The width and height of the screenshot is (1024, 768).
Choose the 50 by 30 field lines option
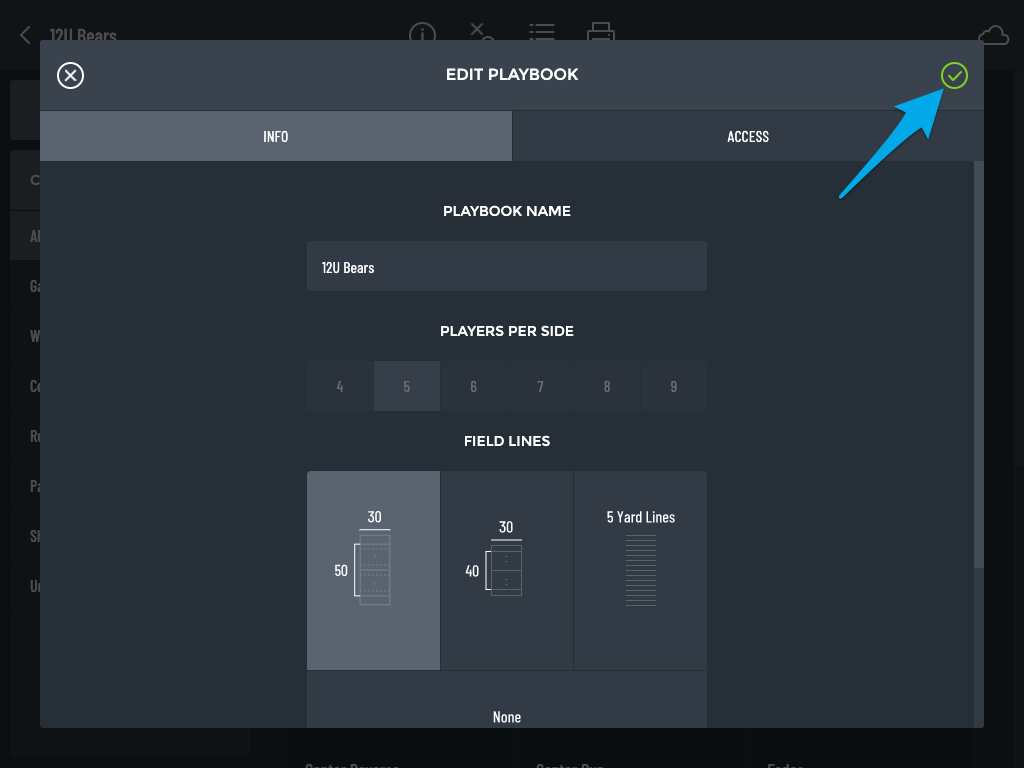coord(374,570)
